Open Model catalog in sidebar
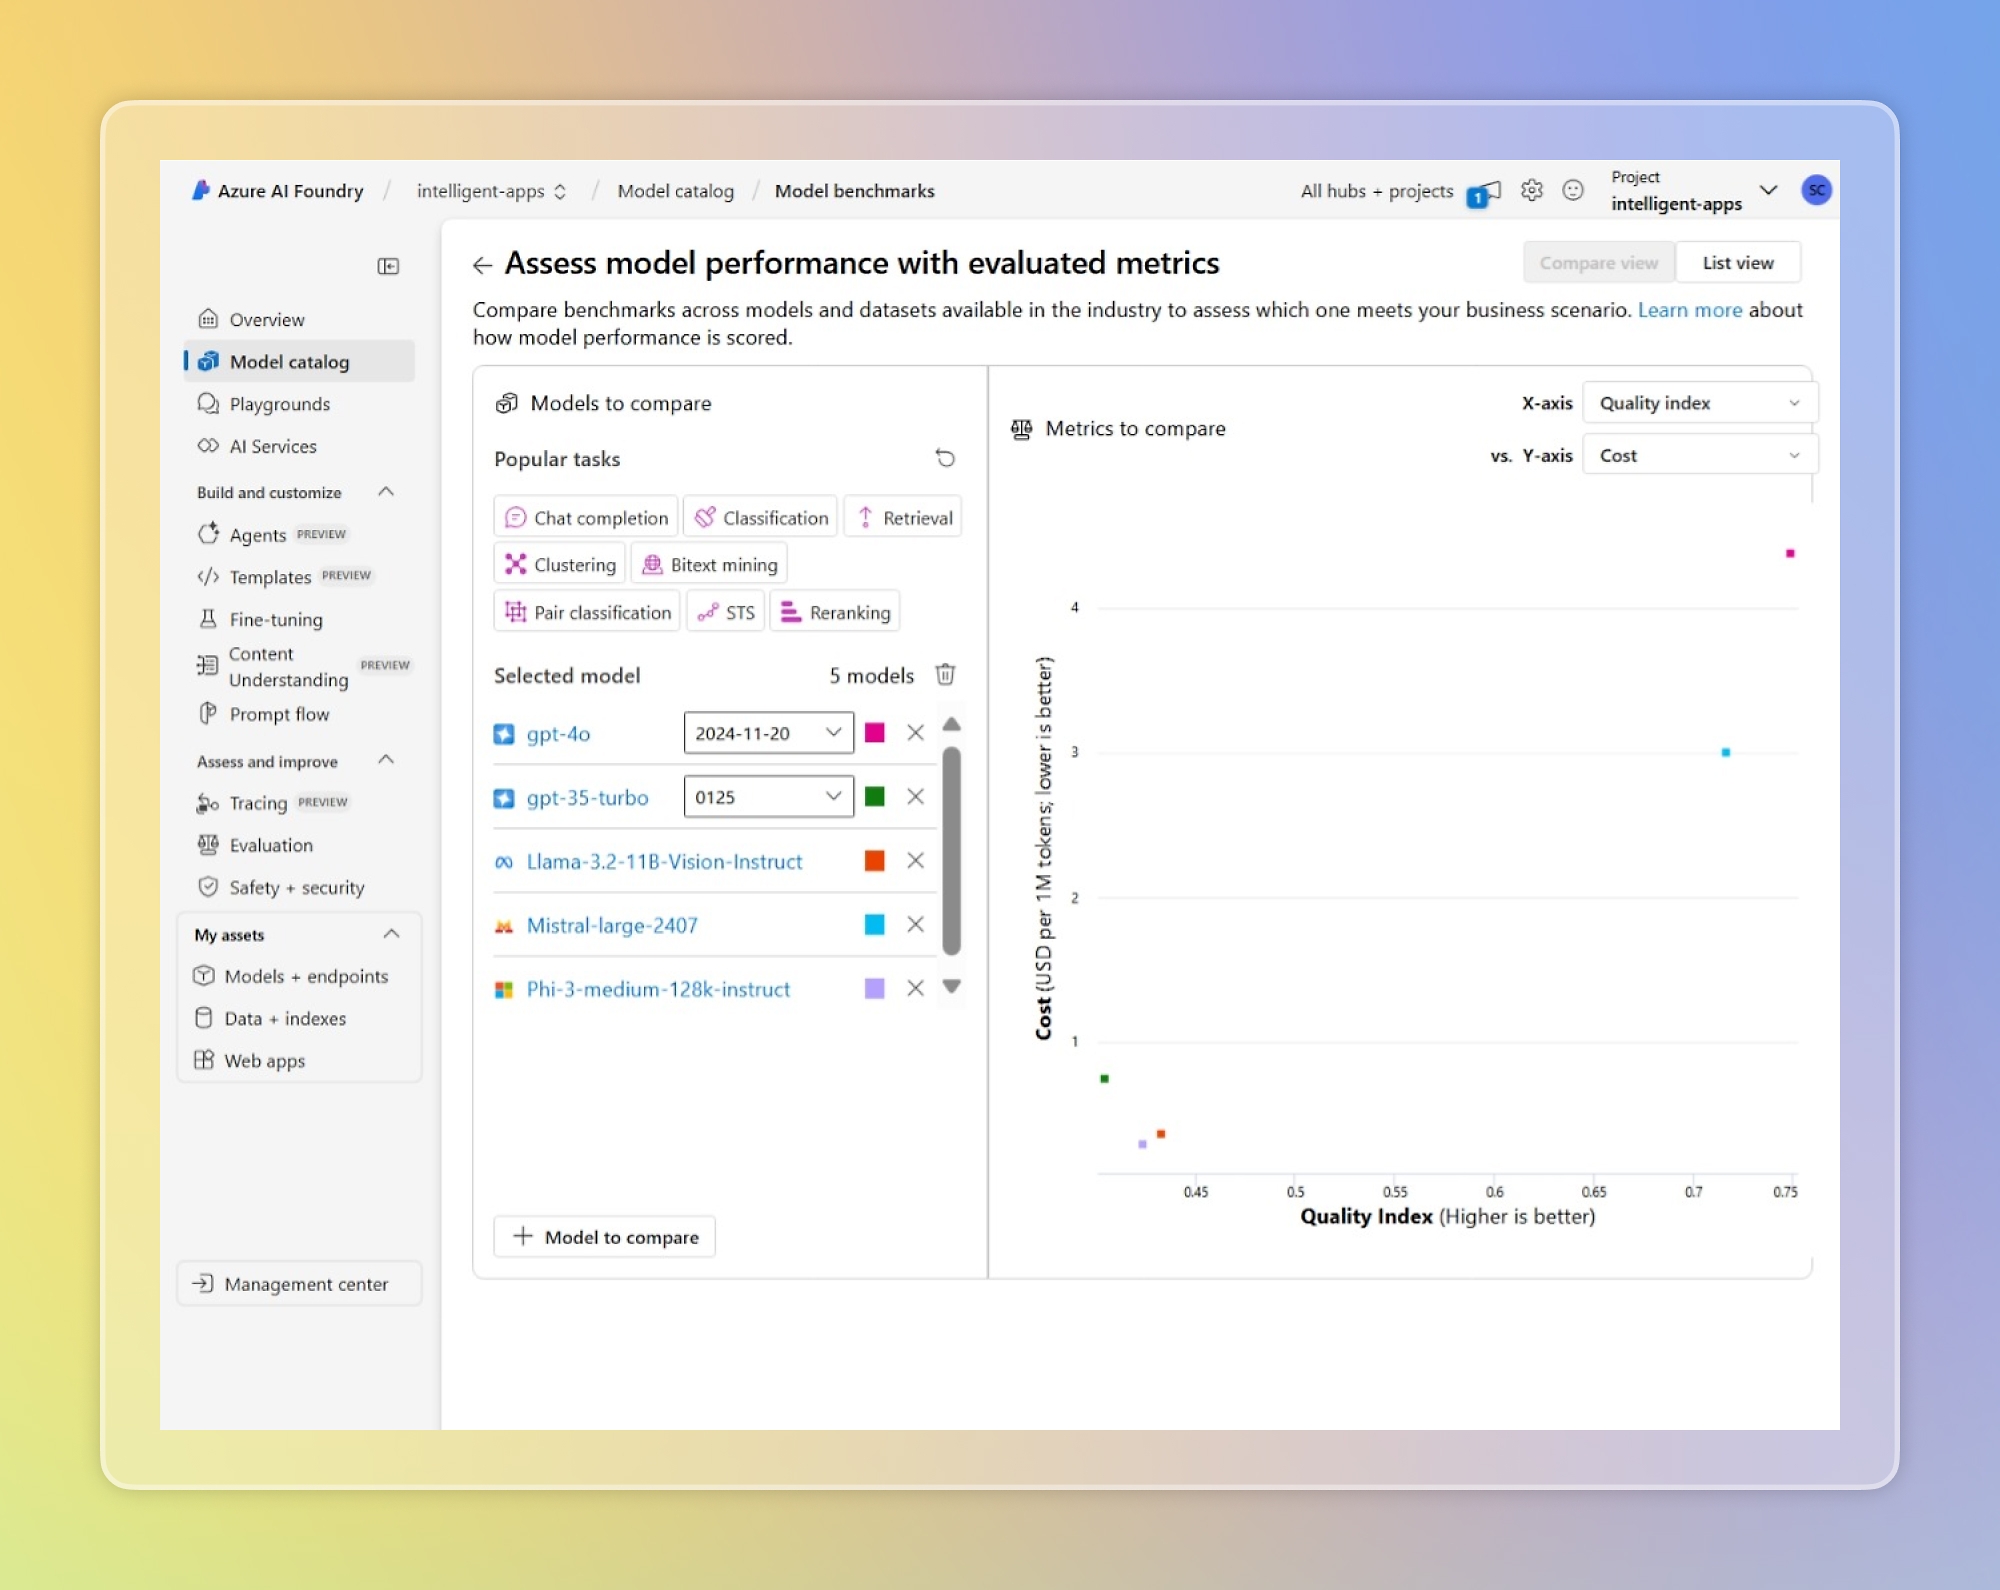The image size is (2000, 1590). click(300, 361)
